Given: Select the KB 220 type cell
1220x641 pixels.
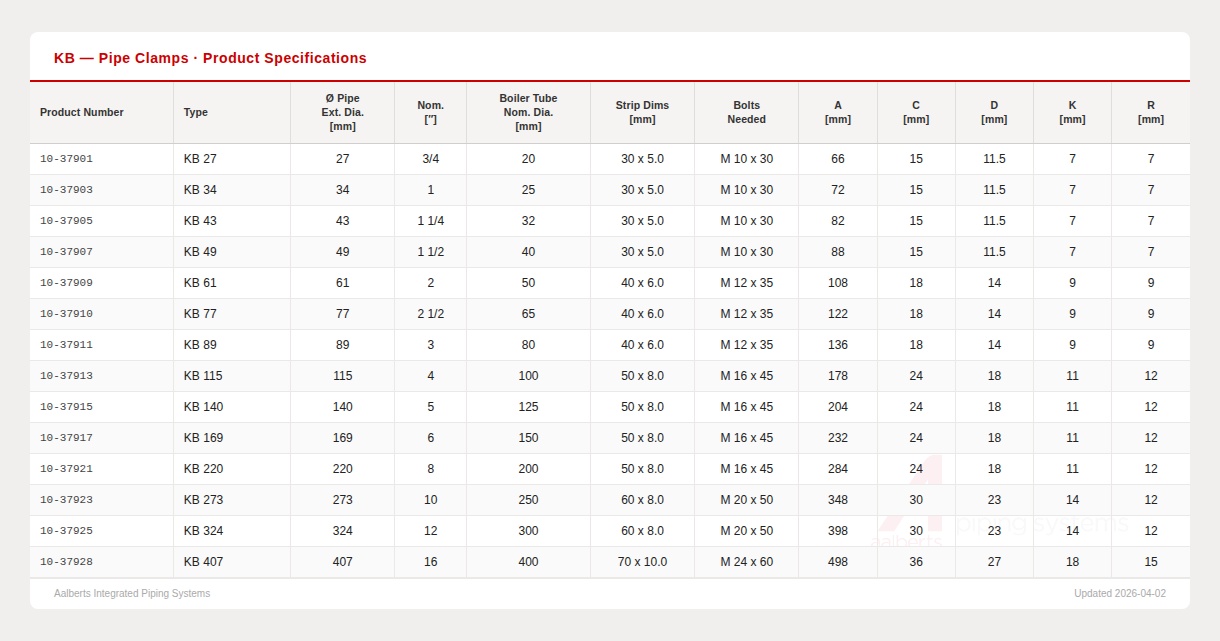Looking at the screenshot, I should 203,469.
